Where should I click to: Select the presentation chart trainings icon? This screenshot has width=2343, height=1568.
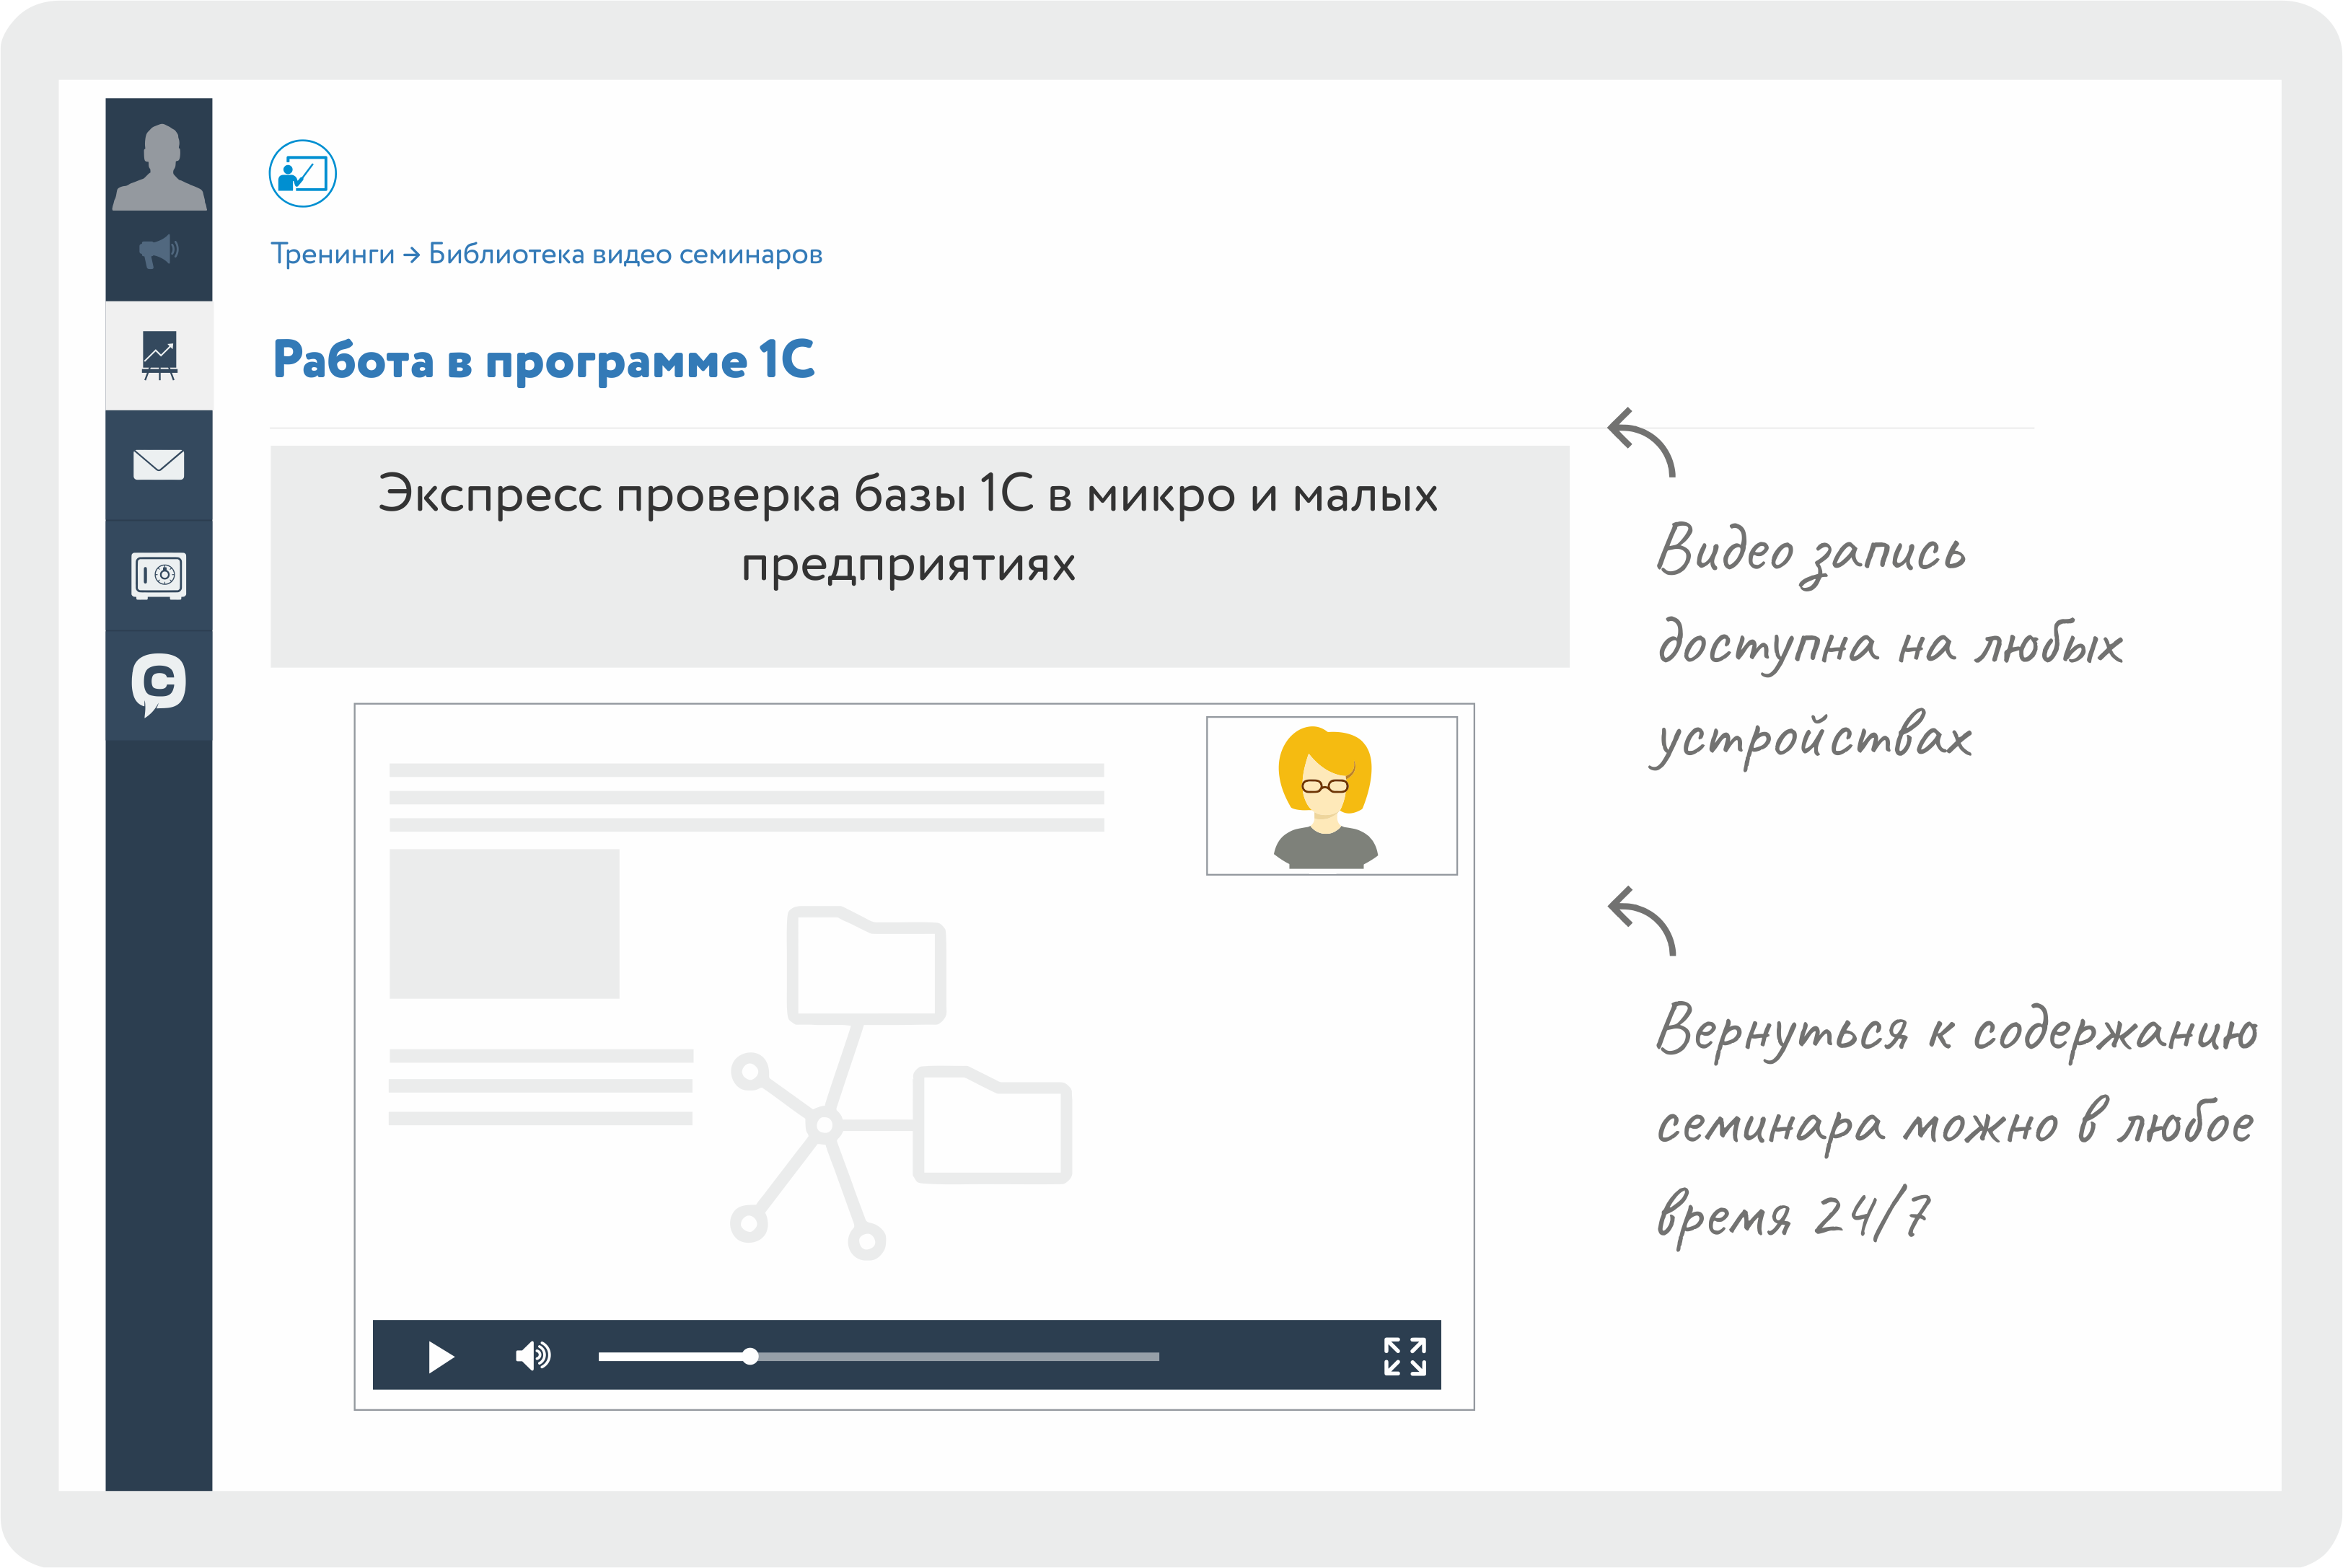click(159, 355)
